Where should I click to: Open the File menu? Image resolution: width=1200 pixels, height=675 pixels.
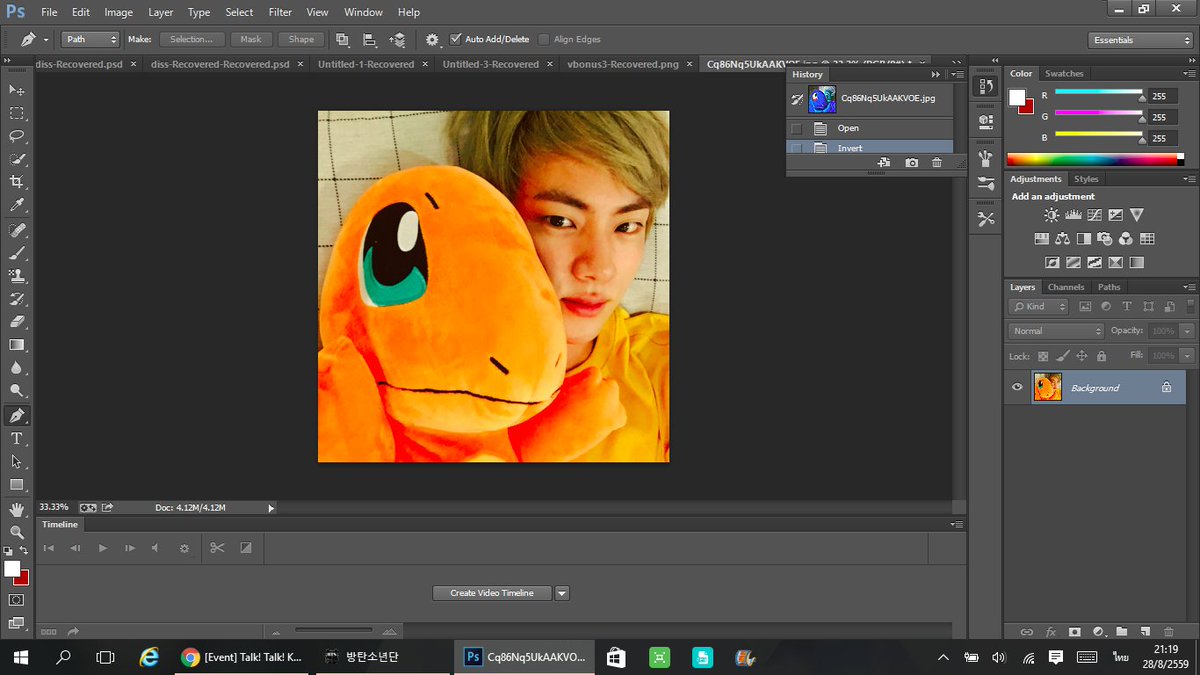coord(49,12)
